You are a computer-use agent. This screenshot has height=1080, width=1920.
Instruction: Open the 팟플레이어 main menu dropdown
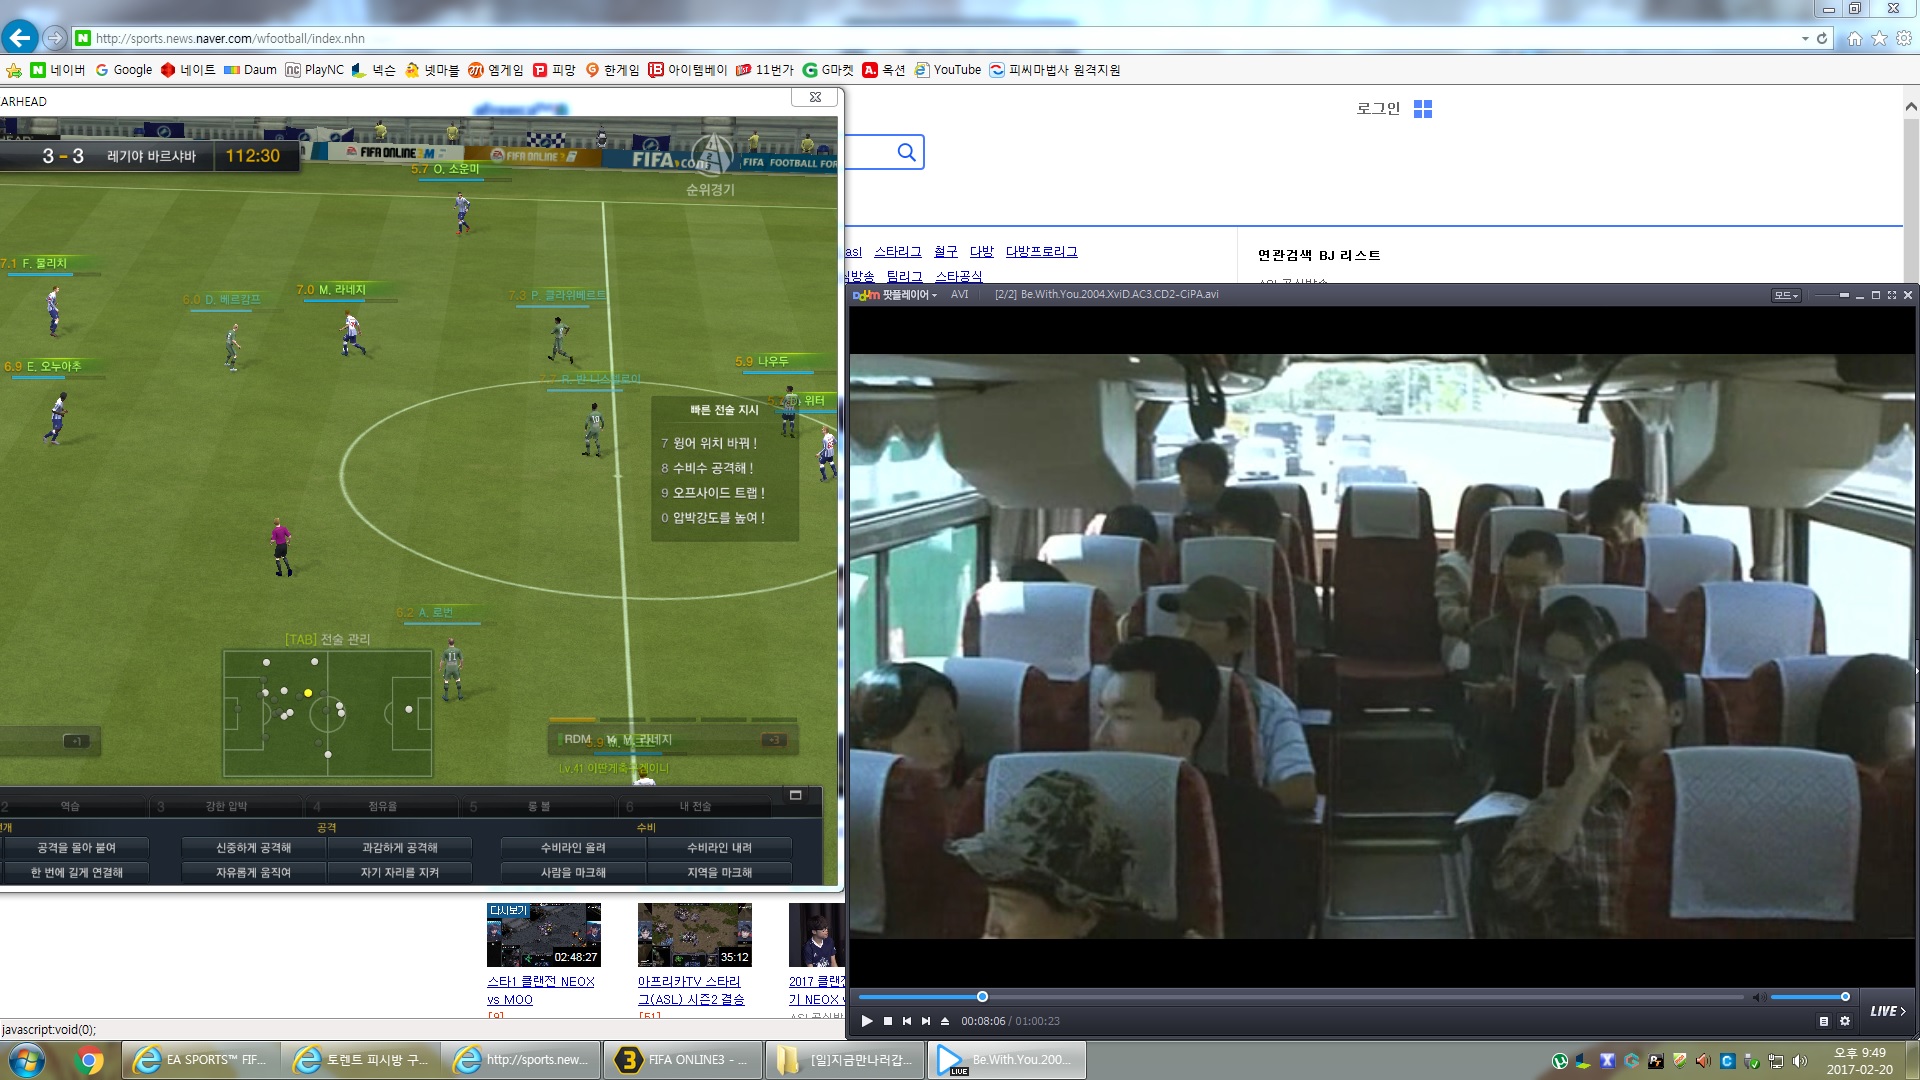(x=908, y=295)
